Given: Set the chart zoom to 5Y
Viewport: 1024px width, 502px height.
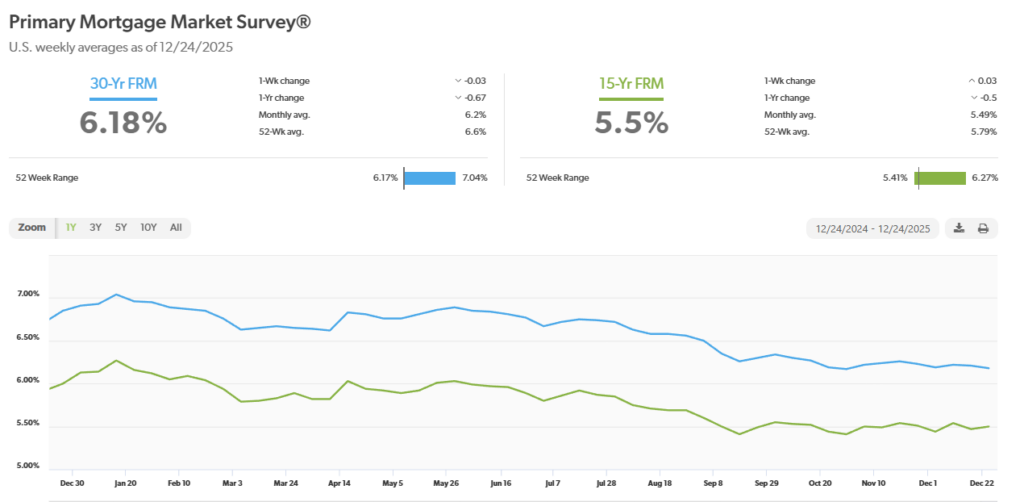Looking at the screenshot, I should [121, 227].
